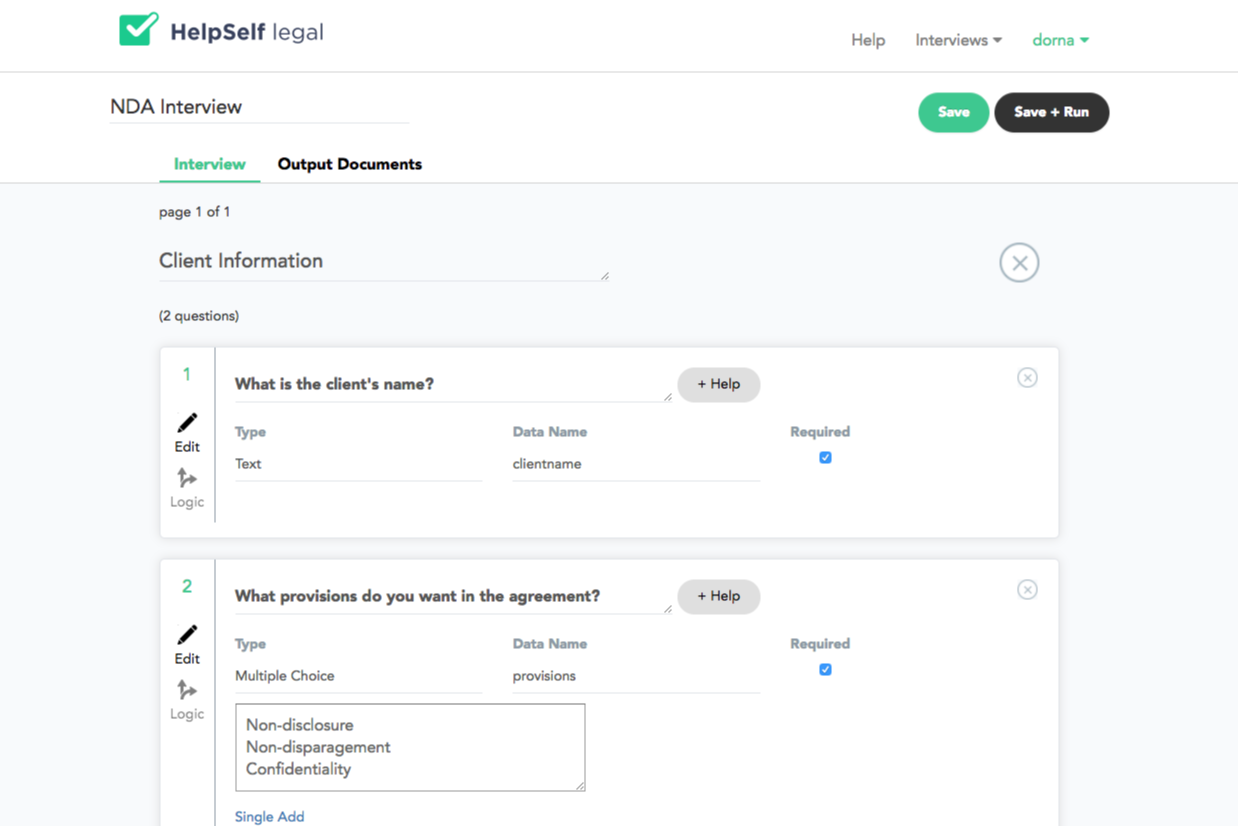This screenshot has height=826, width=1239.
Task: Remove question 1 using its X icon
Action: coord(1027,378)
